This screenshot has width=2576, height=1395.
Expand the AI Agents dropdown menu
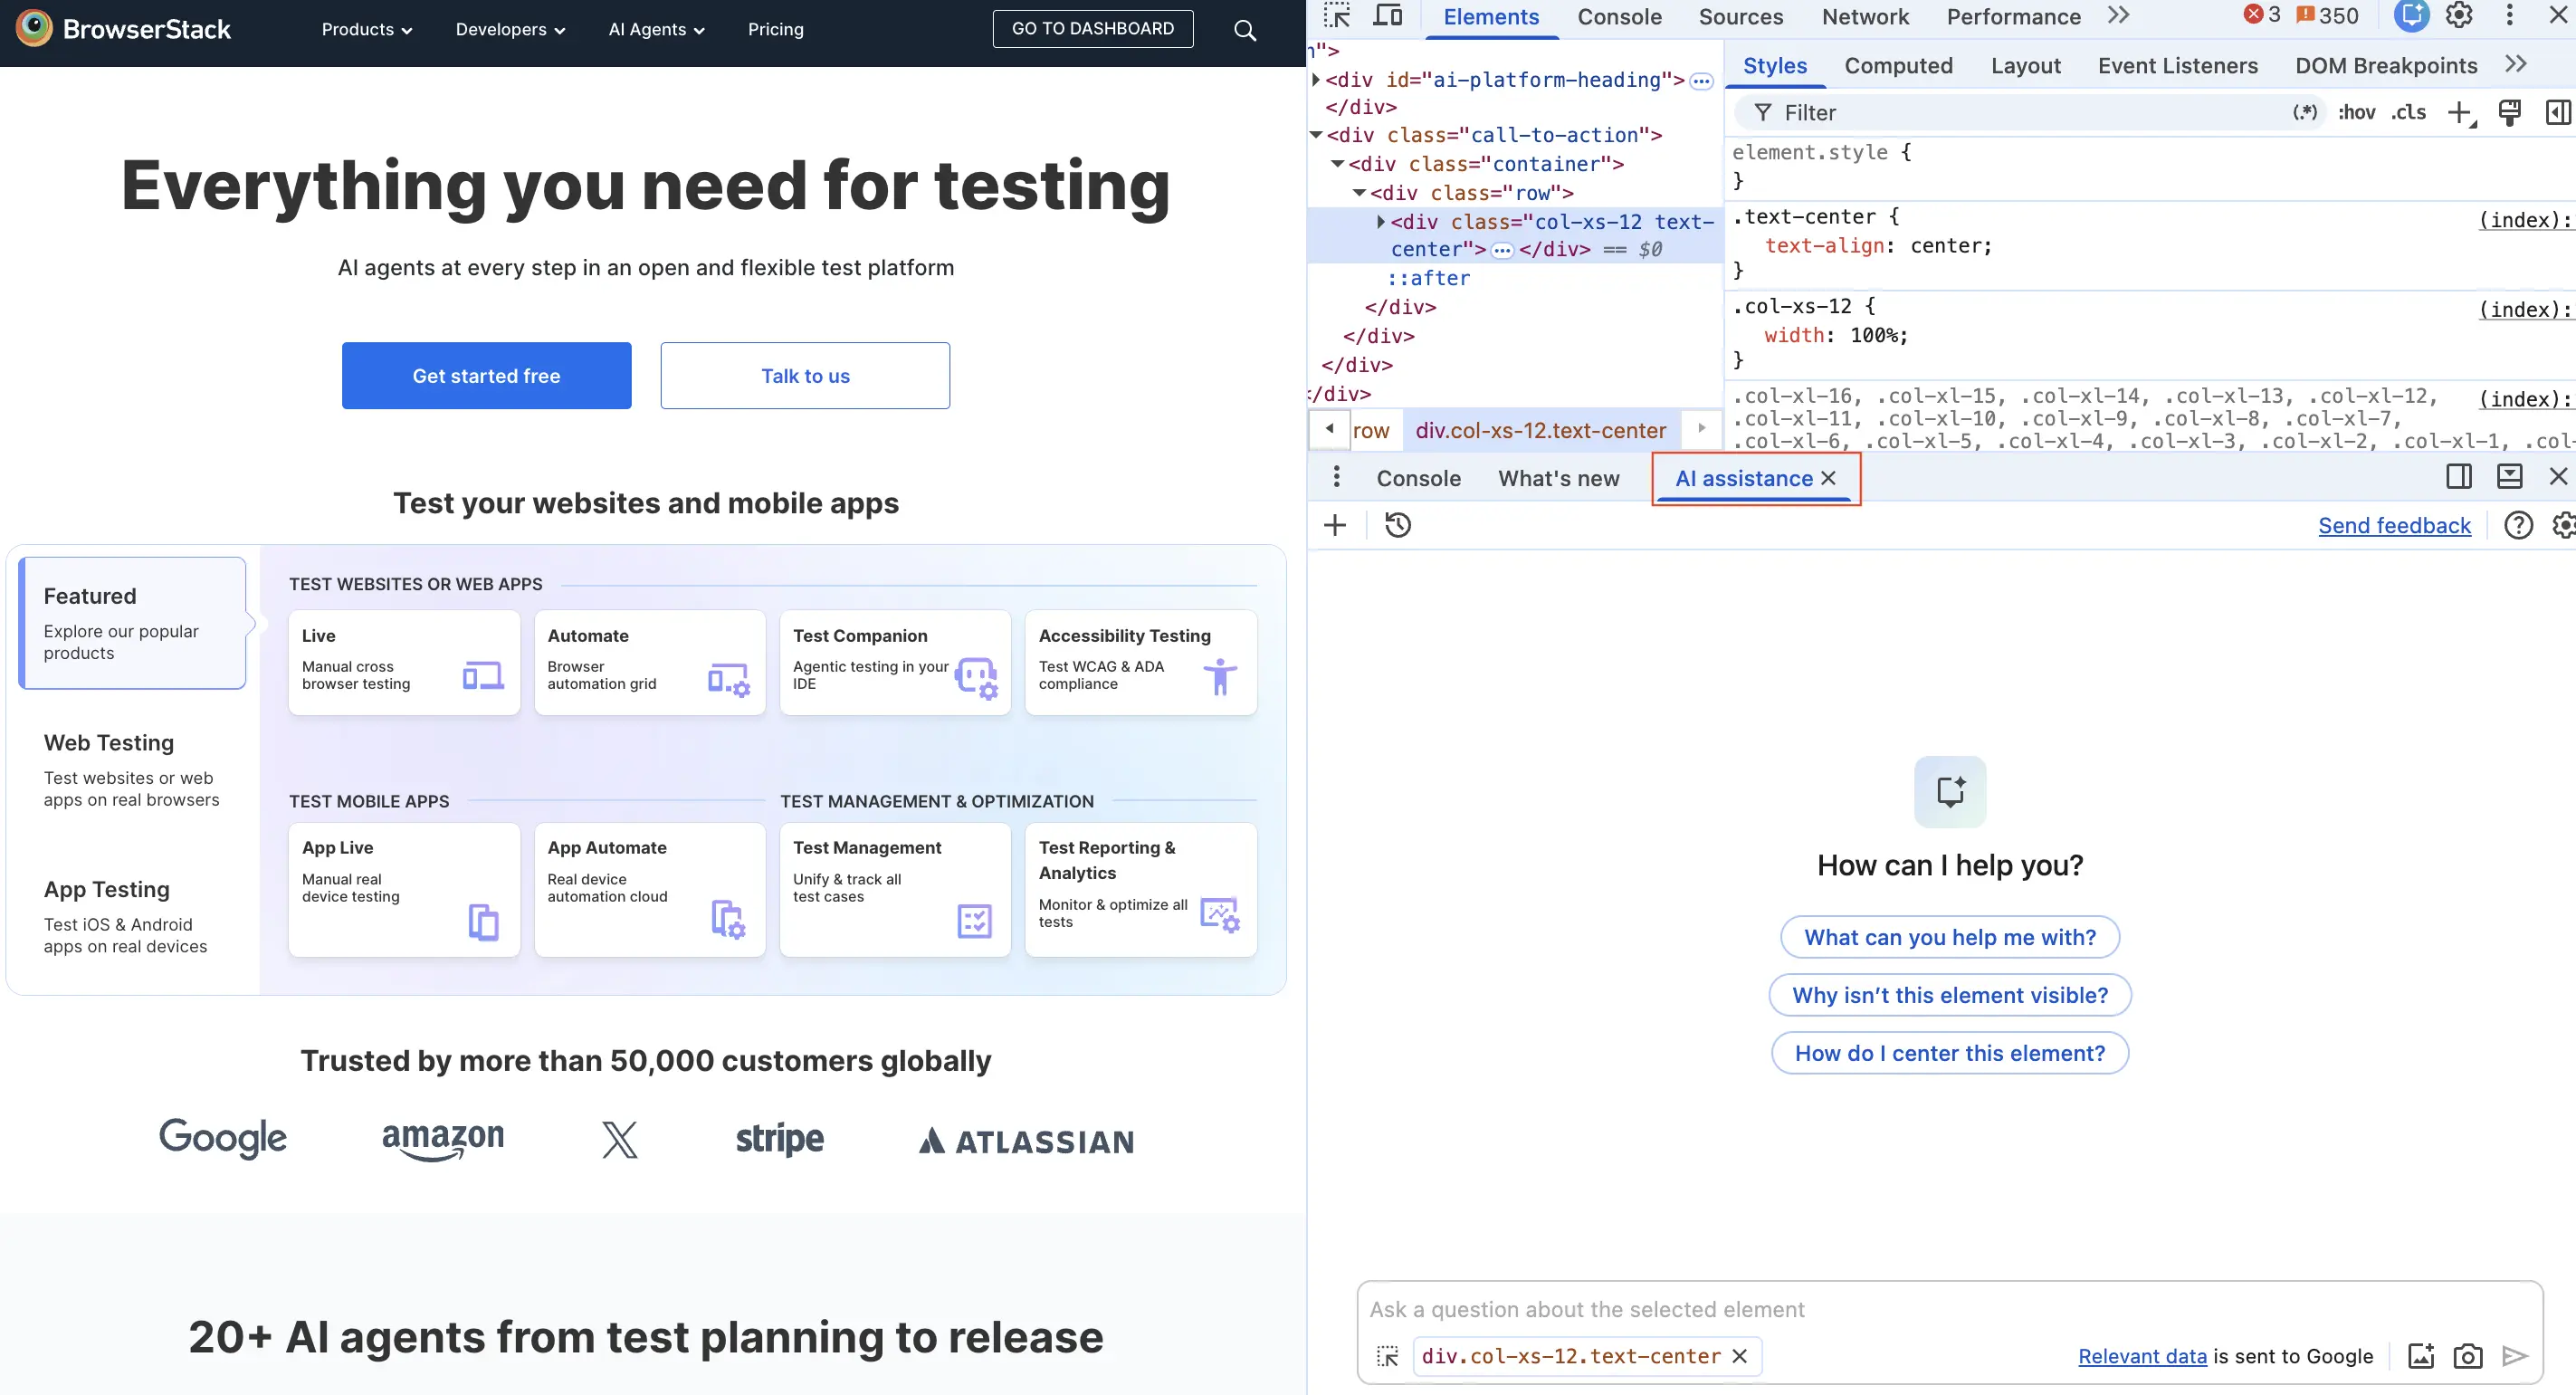click(656, 30)
